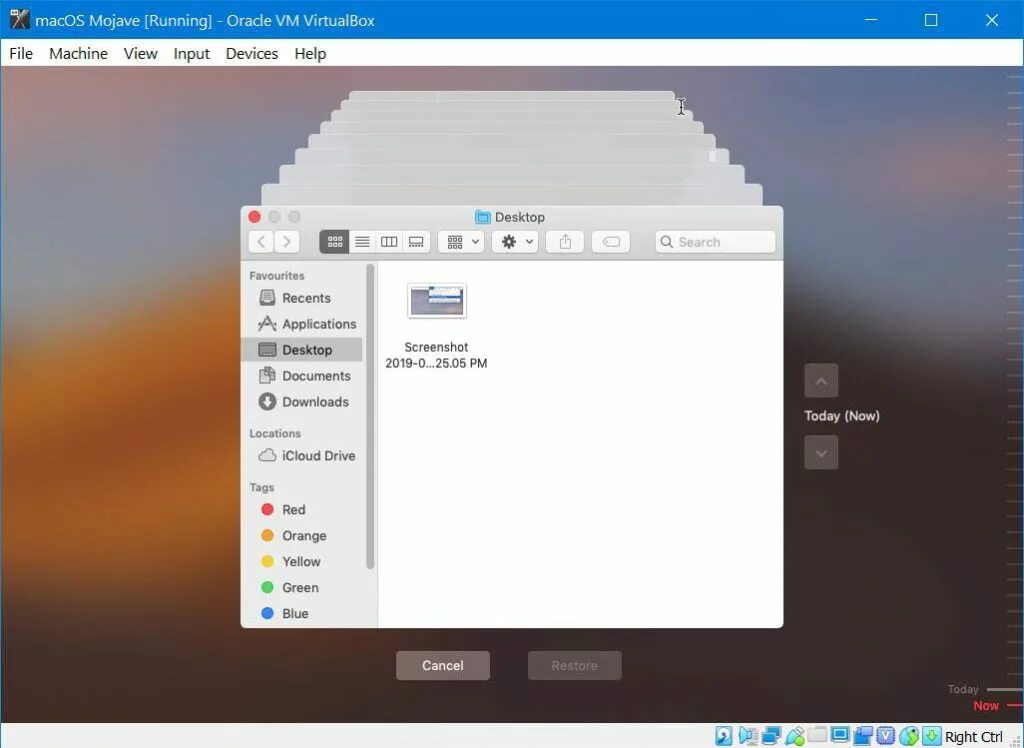This screenshot has height=748, width=1024.
Task: Click the Favourites sidebar heading
Action: [277, 276]
